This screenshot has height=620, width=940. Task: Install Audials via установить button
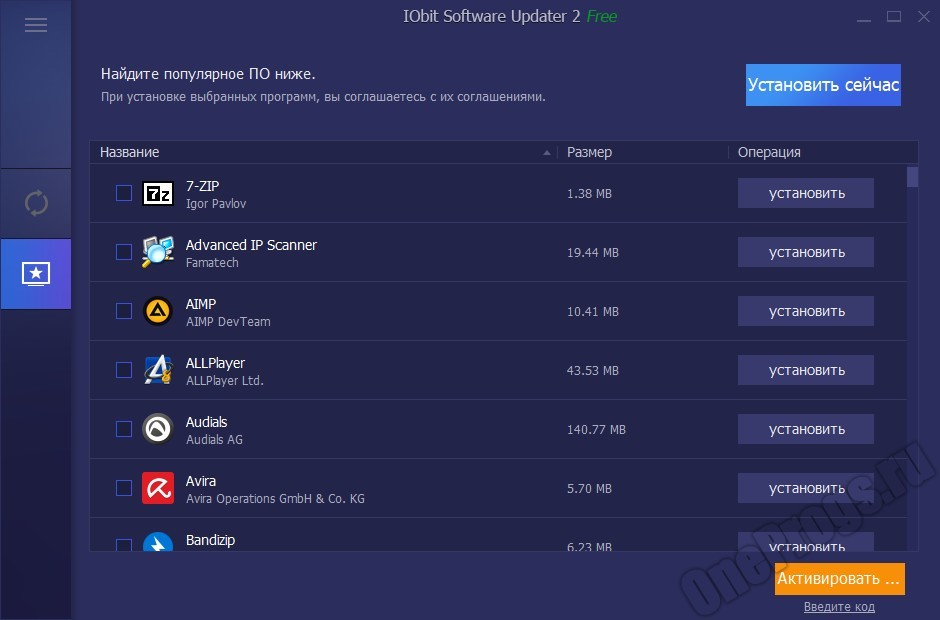coord(806,429)
